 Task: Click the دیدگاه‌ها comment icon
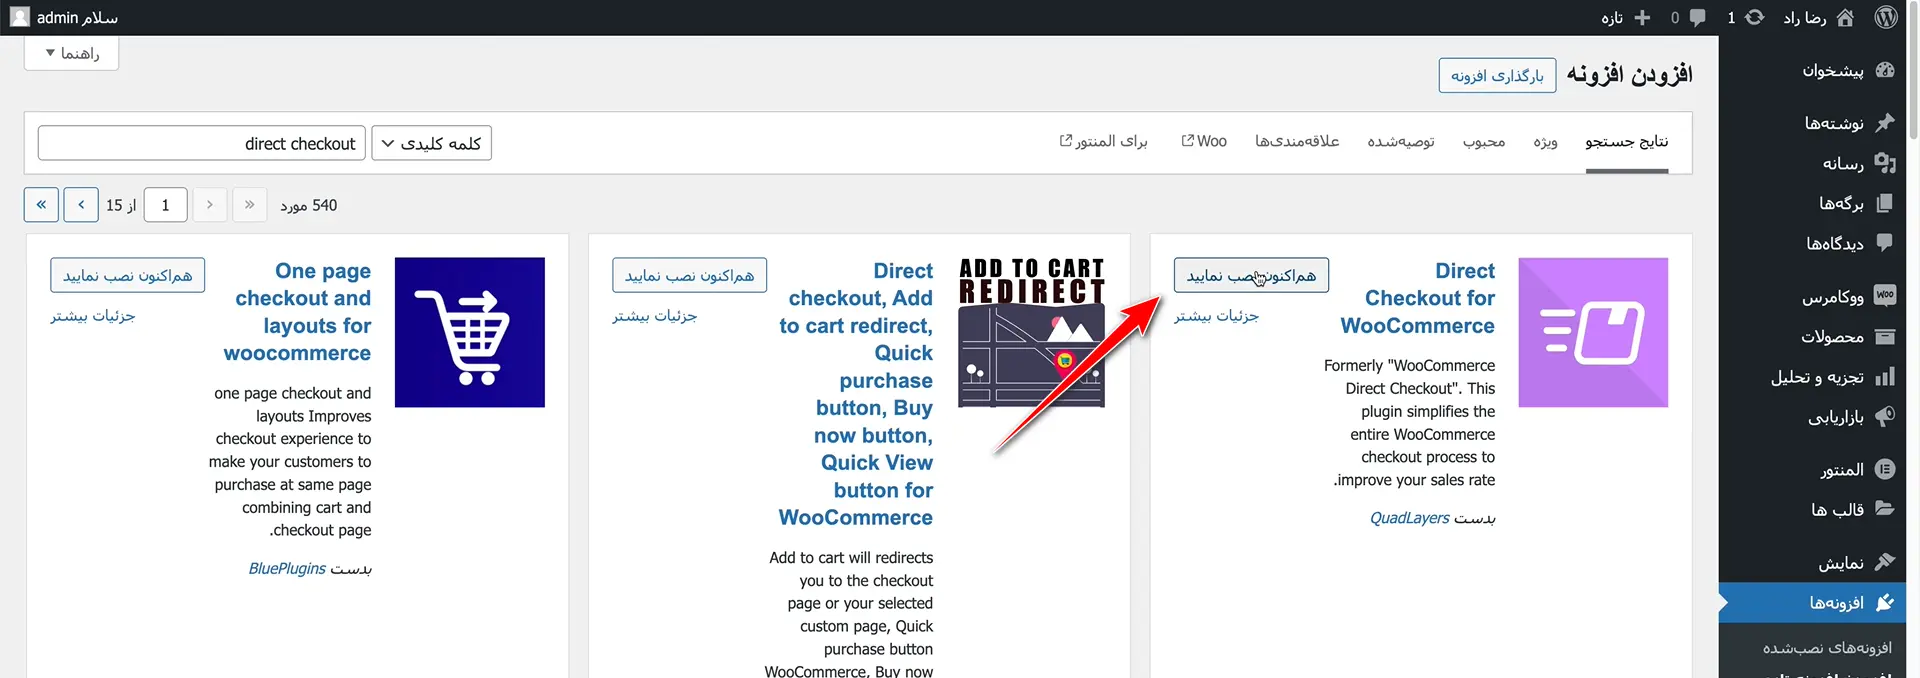1885,243
